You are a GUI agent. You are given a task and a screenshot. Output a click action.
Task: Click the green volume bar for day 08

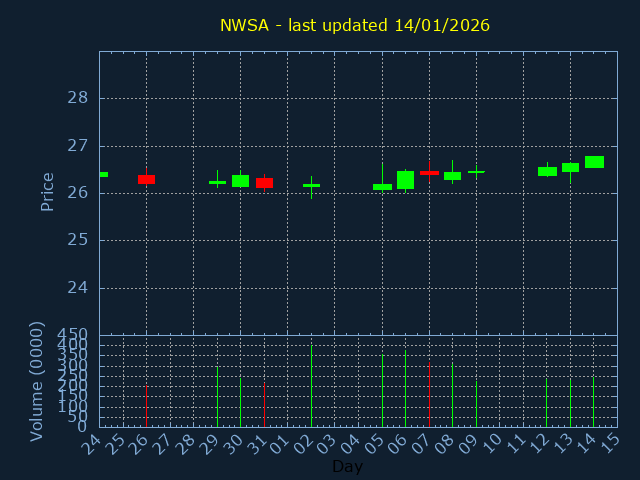click(x=452, y=395)
